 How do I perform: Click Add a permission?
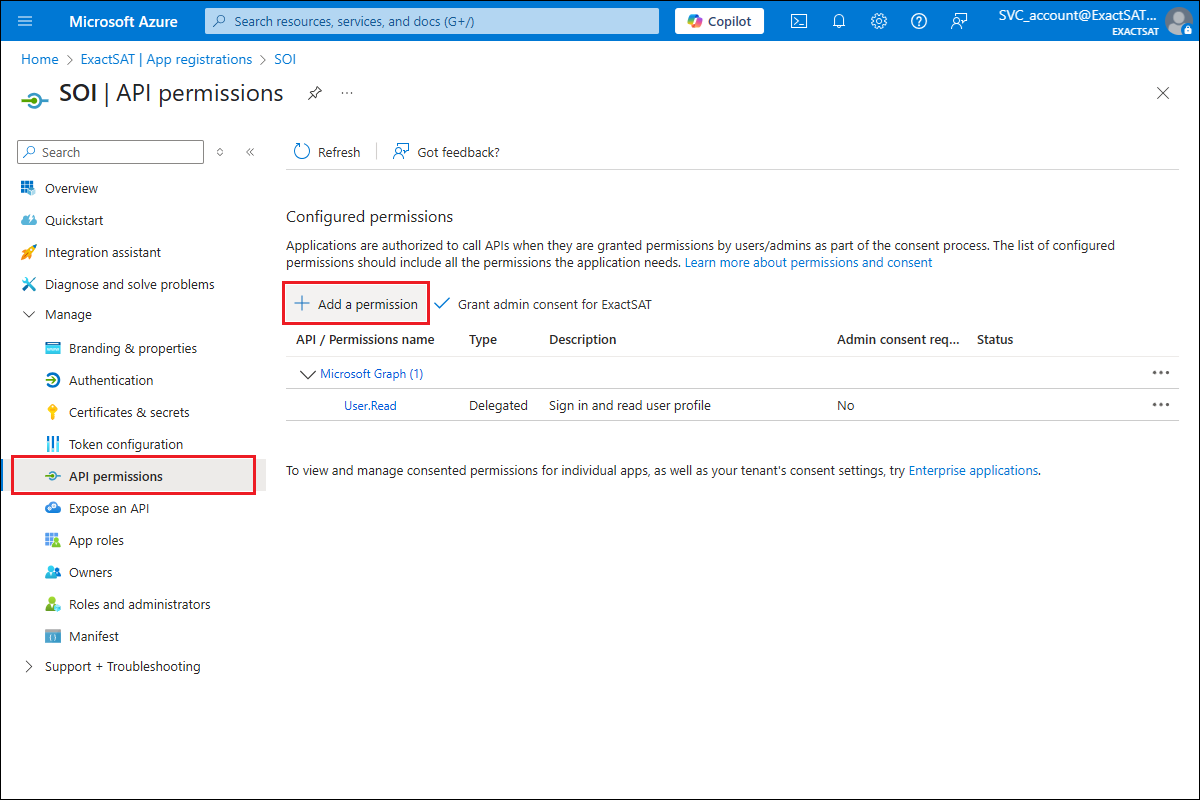[x=356, y=304]
